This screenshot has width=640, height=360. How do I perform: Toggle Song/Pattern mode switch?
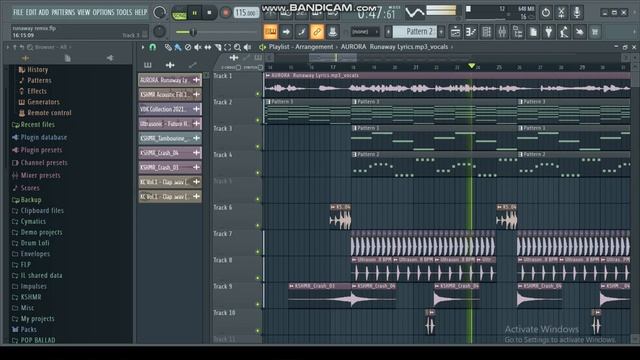coord(178,13)
